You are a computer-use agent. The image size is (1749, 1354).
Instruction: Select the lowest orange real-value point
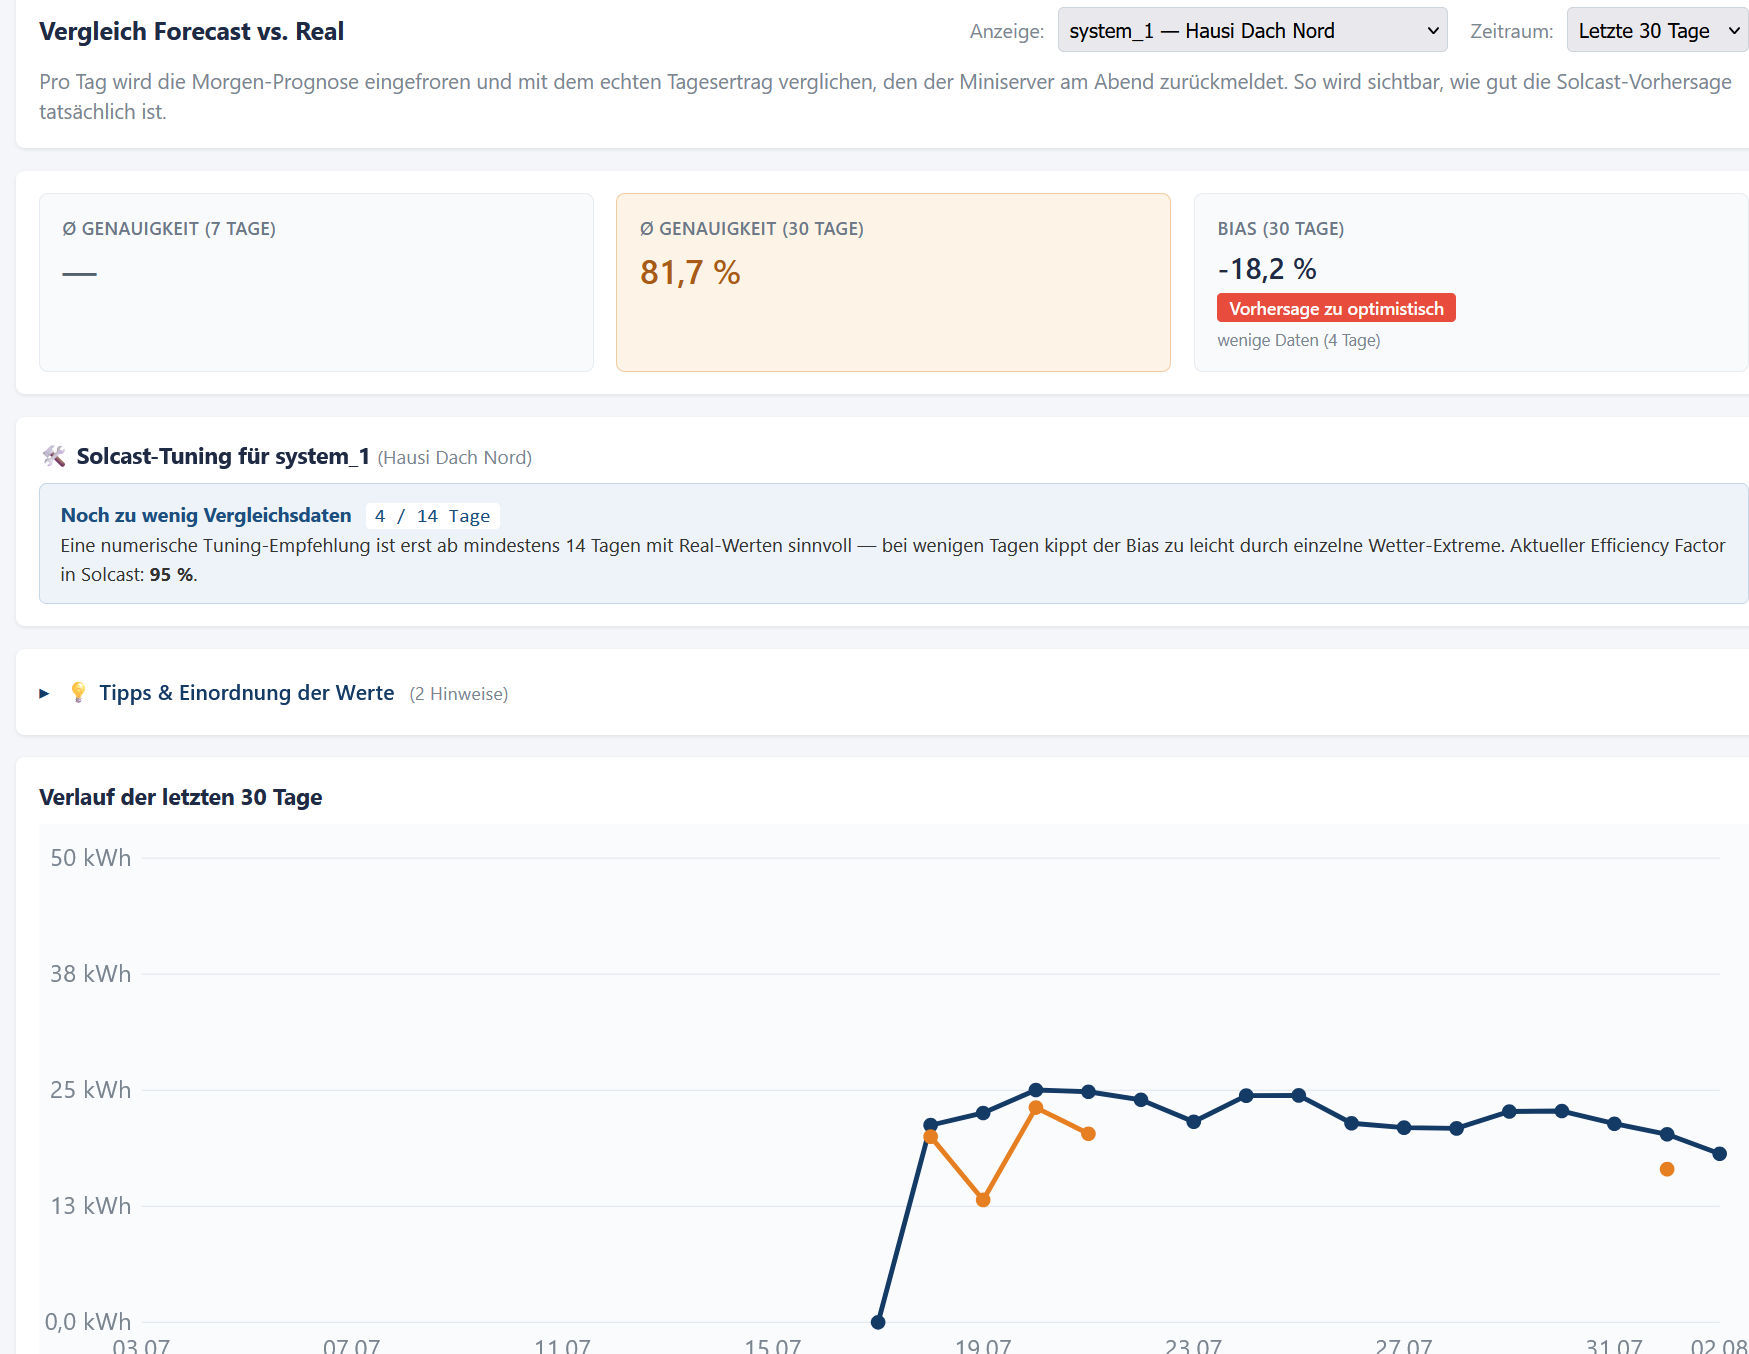[983, 1199]
